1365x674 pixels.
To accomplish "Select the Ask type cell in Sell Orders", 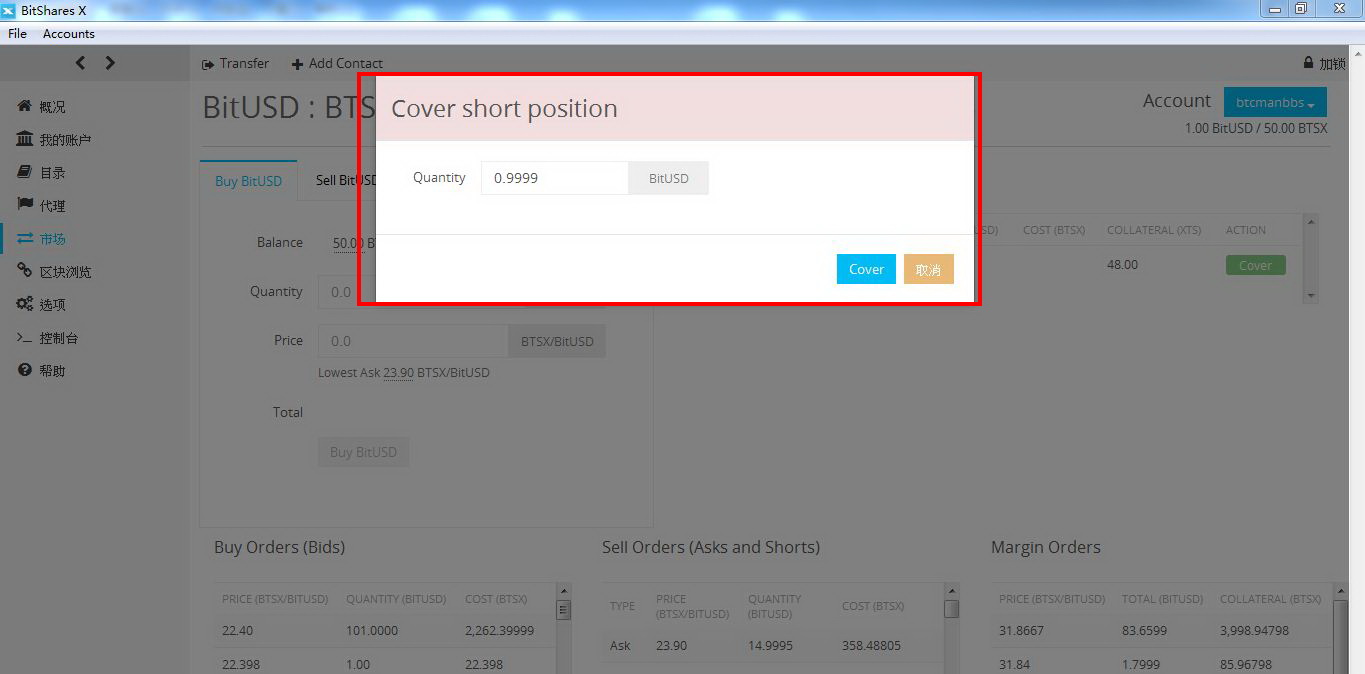I will [x=620, y=646].
